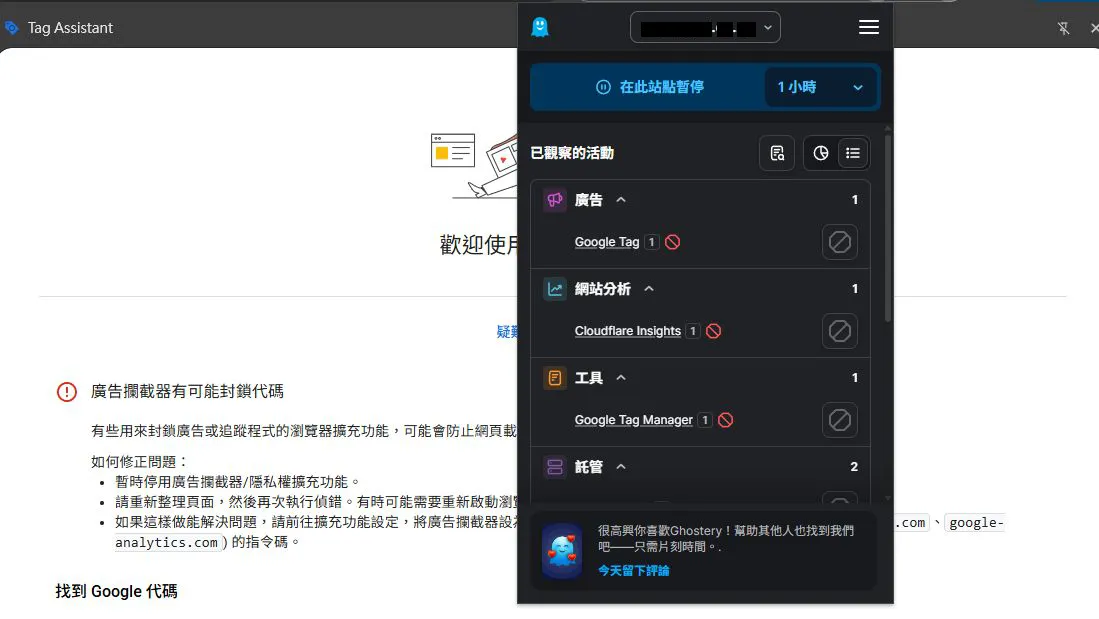Collapse the 網站分析 analytics category
The width and height of the screenshot is (1099, 619).
tap(649, 289)
